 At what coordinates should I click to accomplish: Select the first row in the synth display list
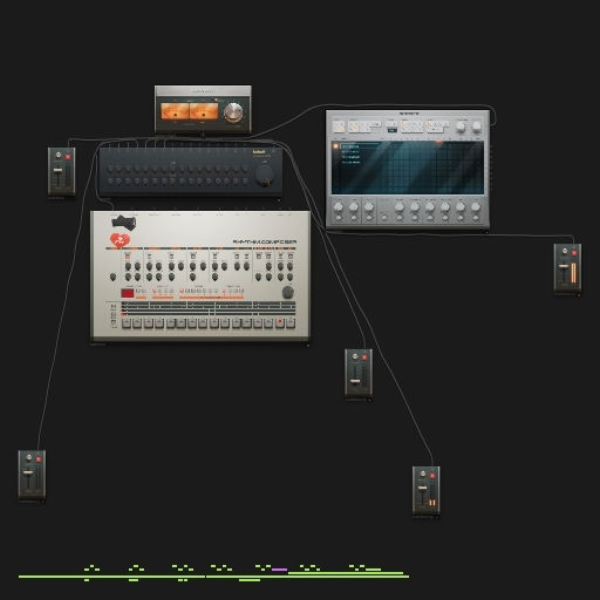pos(351,146)
